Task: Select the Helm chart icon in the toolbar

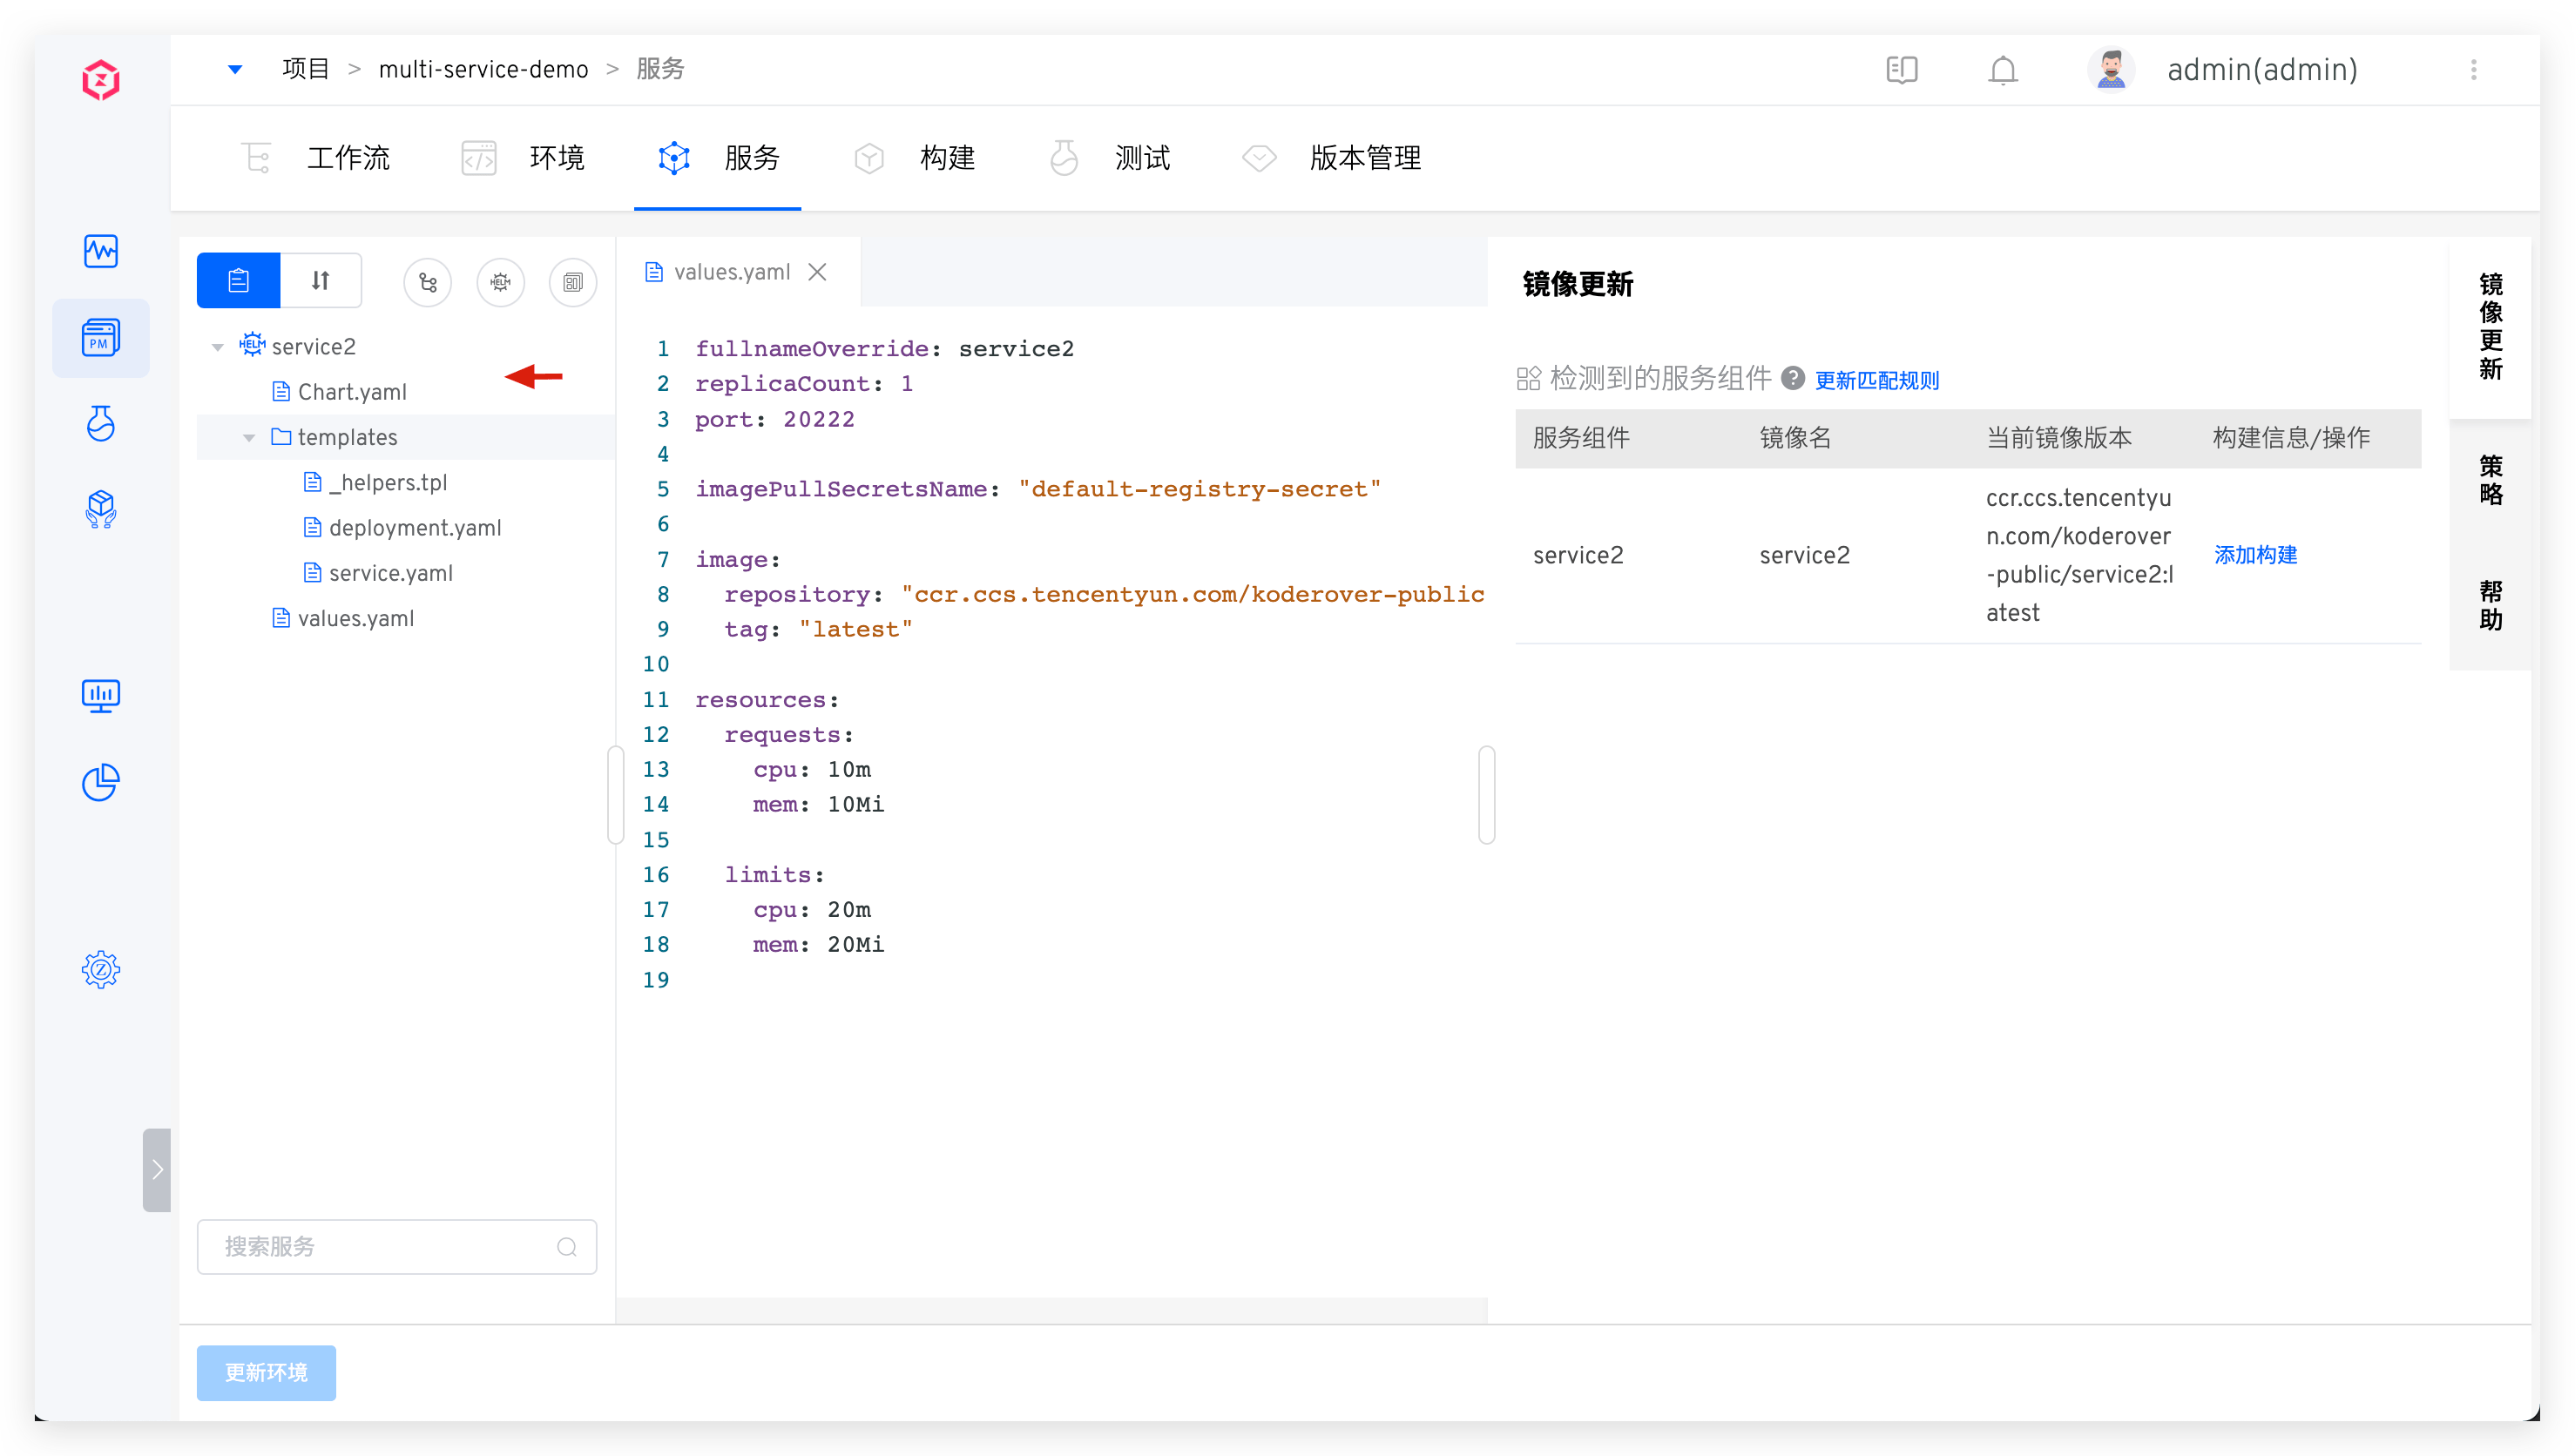Action: click(x=501, y=282)
